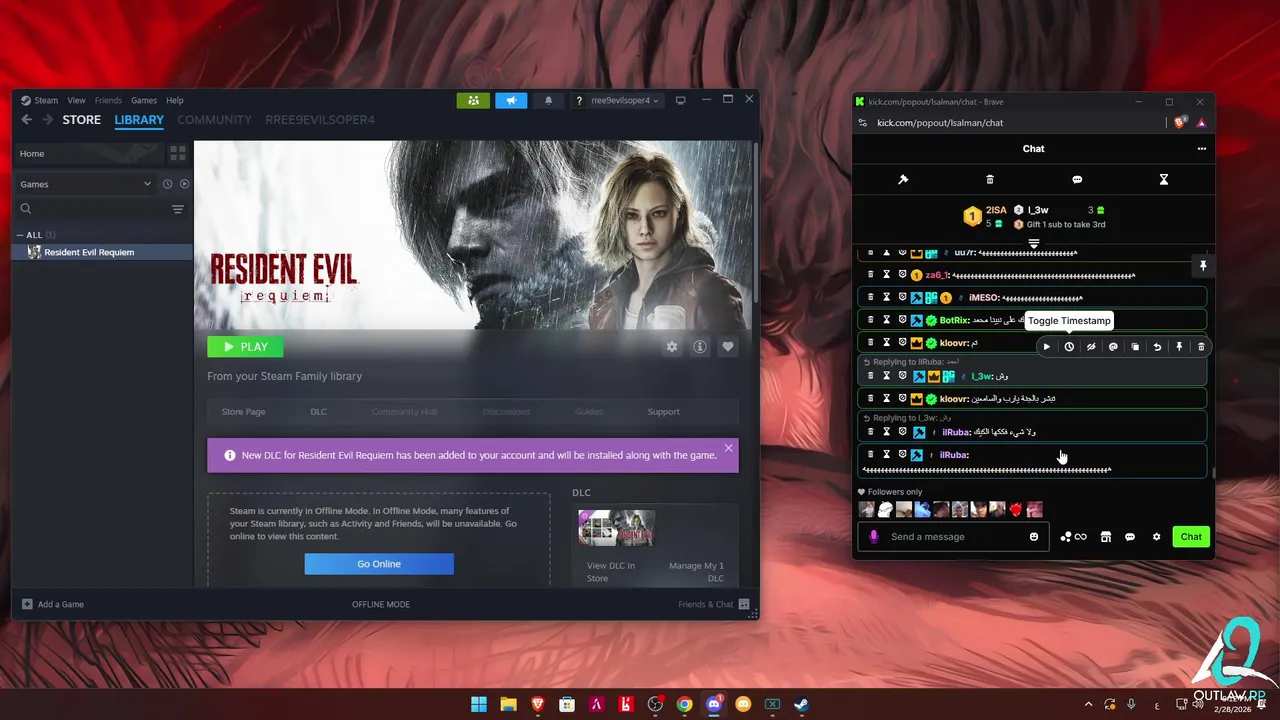Screen dimensions: 1280x720
Task: Click the Brave Rewards triangle icon
Action: (1201, 123)
